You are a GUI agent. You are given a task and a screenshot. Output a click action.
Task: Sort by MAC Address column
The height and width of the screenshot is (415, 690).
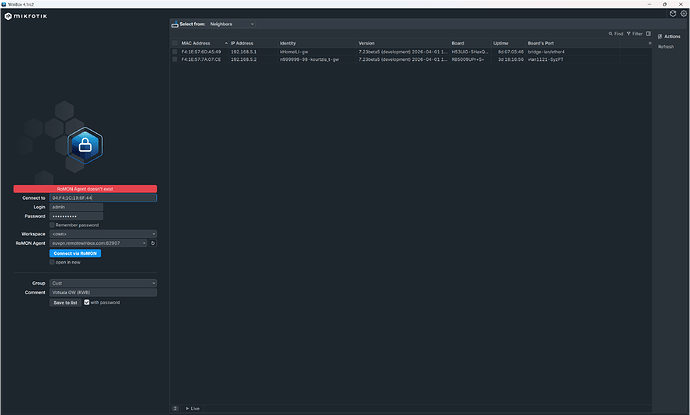[x=196, y=43]
